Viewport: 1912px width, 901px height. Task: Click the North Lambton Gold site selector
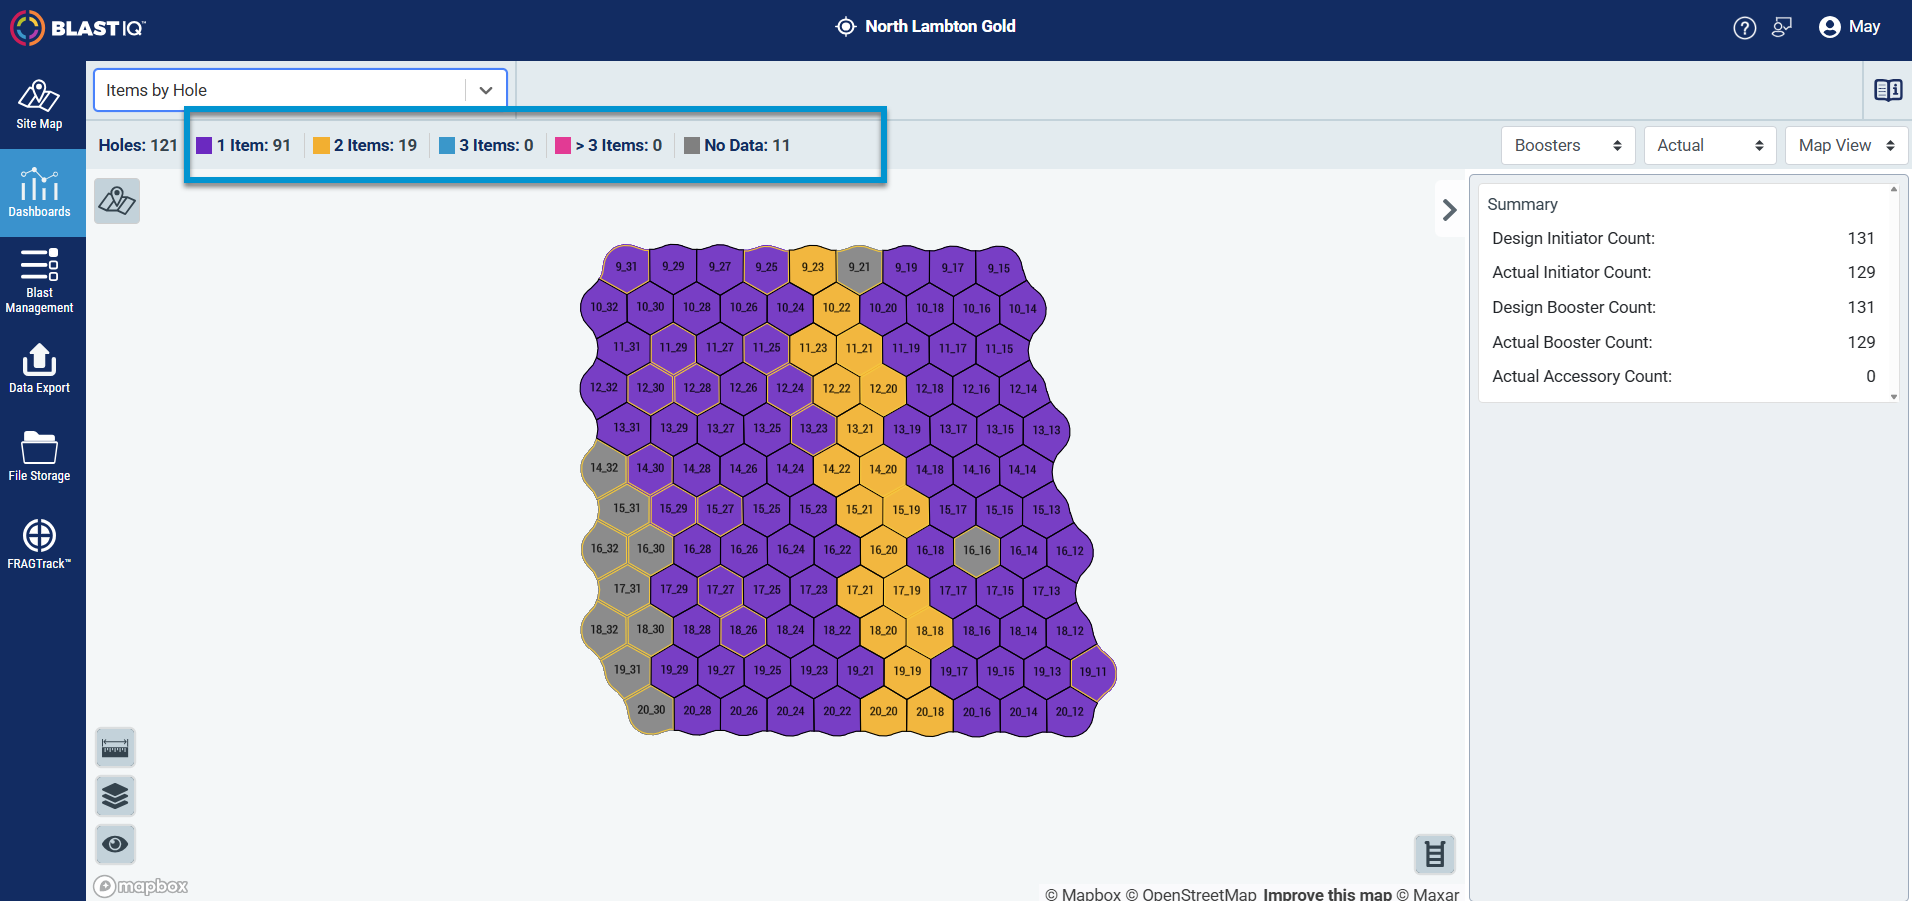(x=926, y=27)
